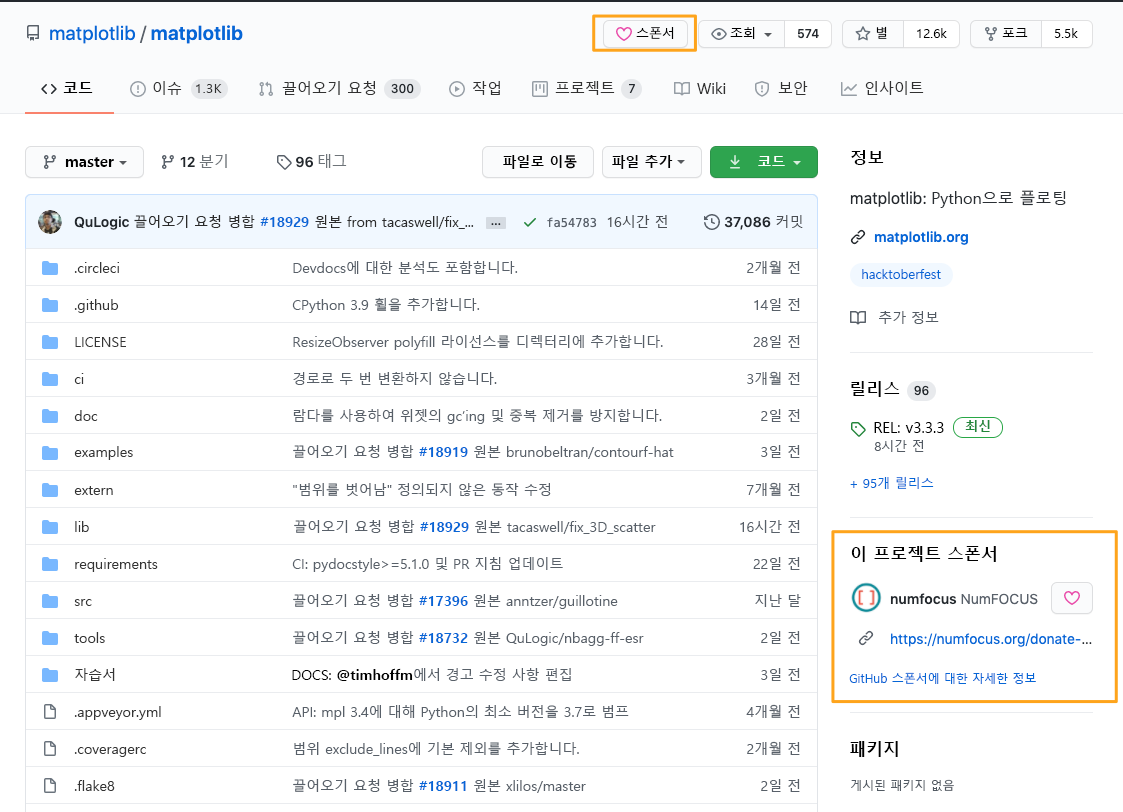Click the repository book icon beside matplotlib
The height and width of the screenshot is (812, 1123).
coord(33,34)
